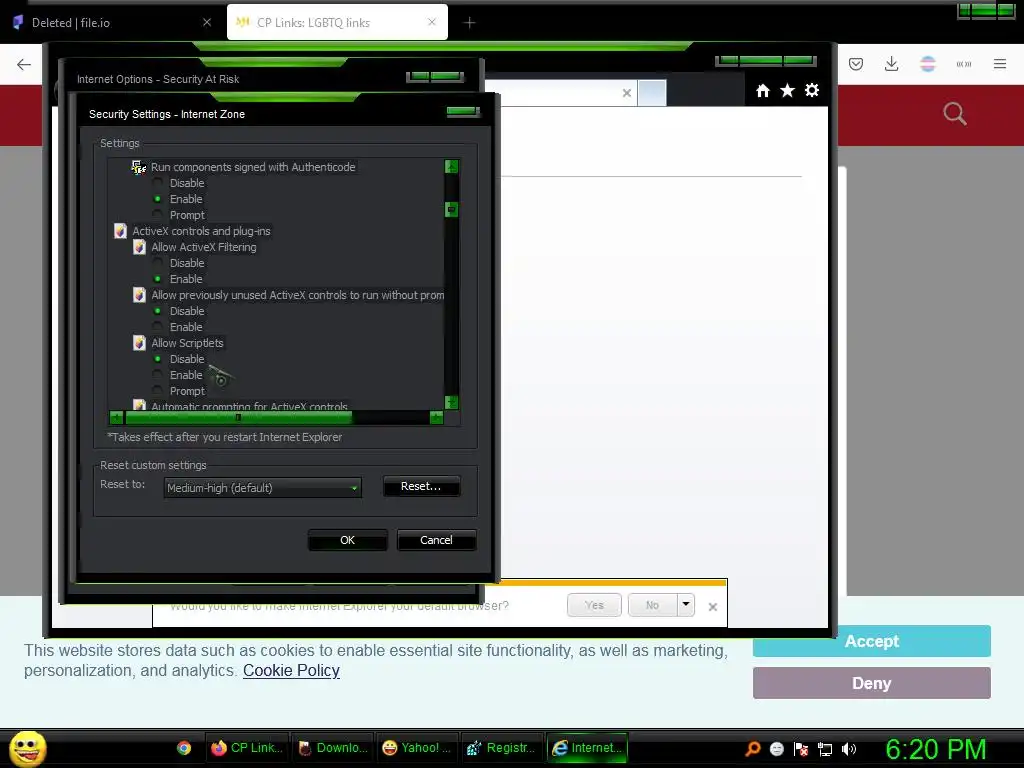The image size is (1024, 768).
Task: Open the Reset to Medium-high dropdown
Action: point(263,488)
